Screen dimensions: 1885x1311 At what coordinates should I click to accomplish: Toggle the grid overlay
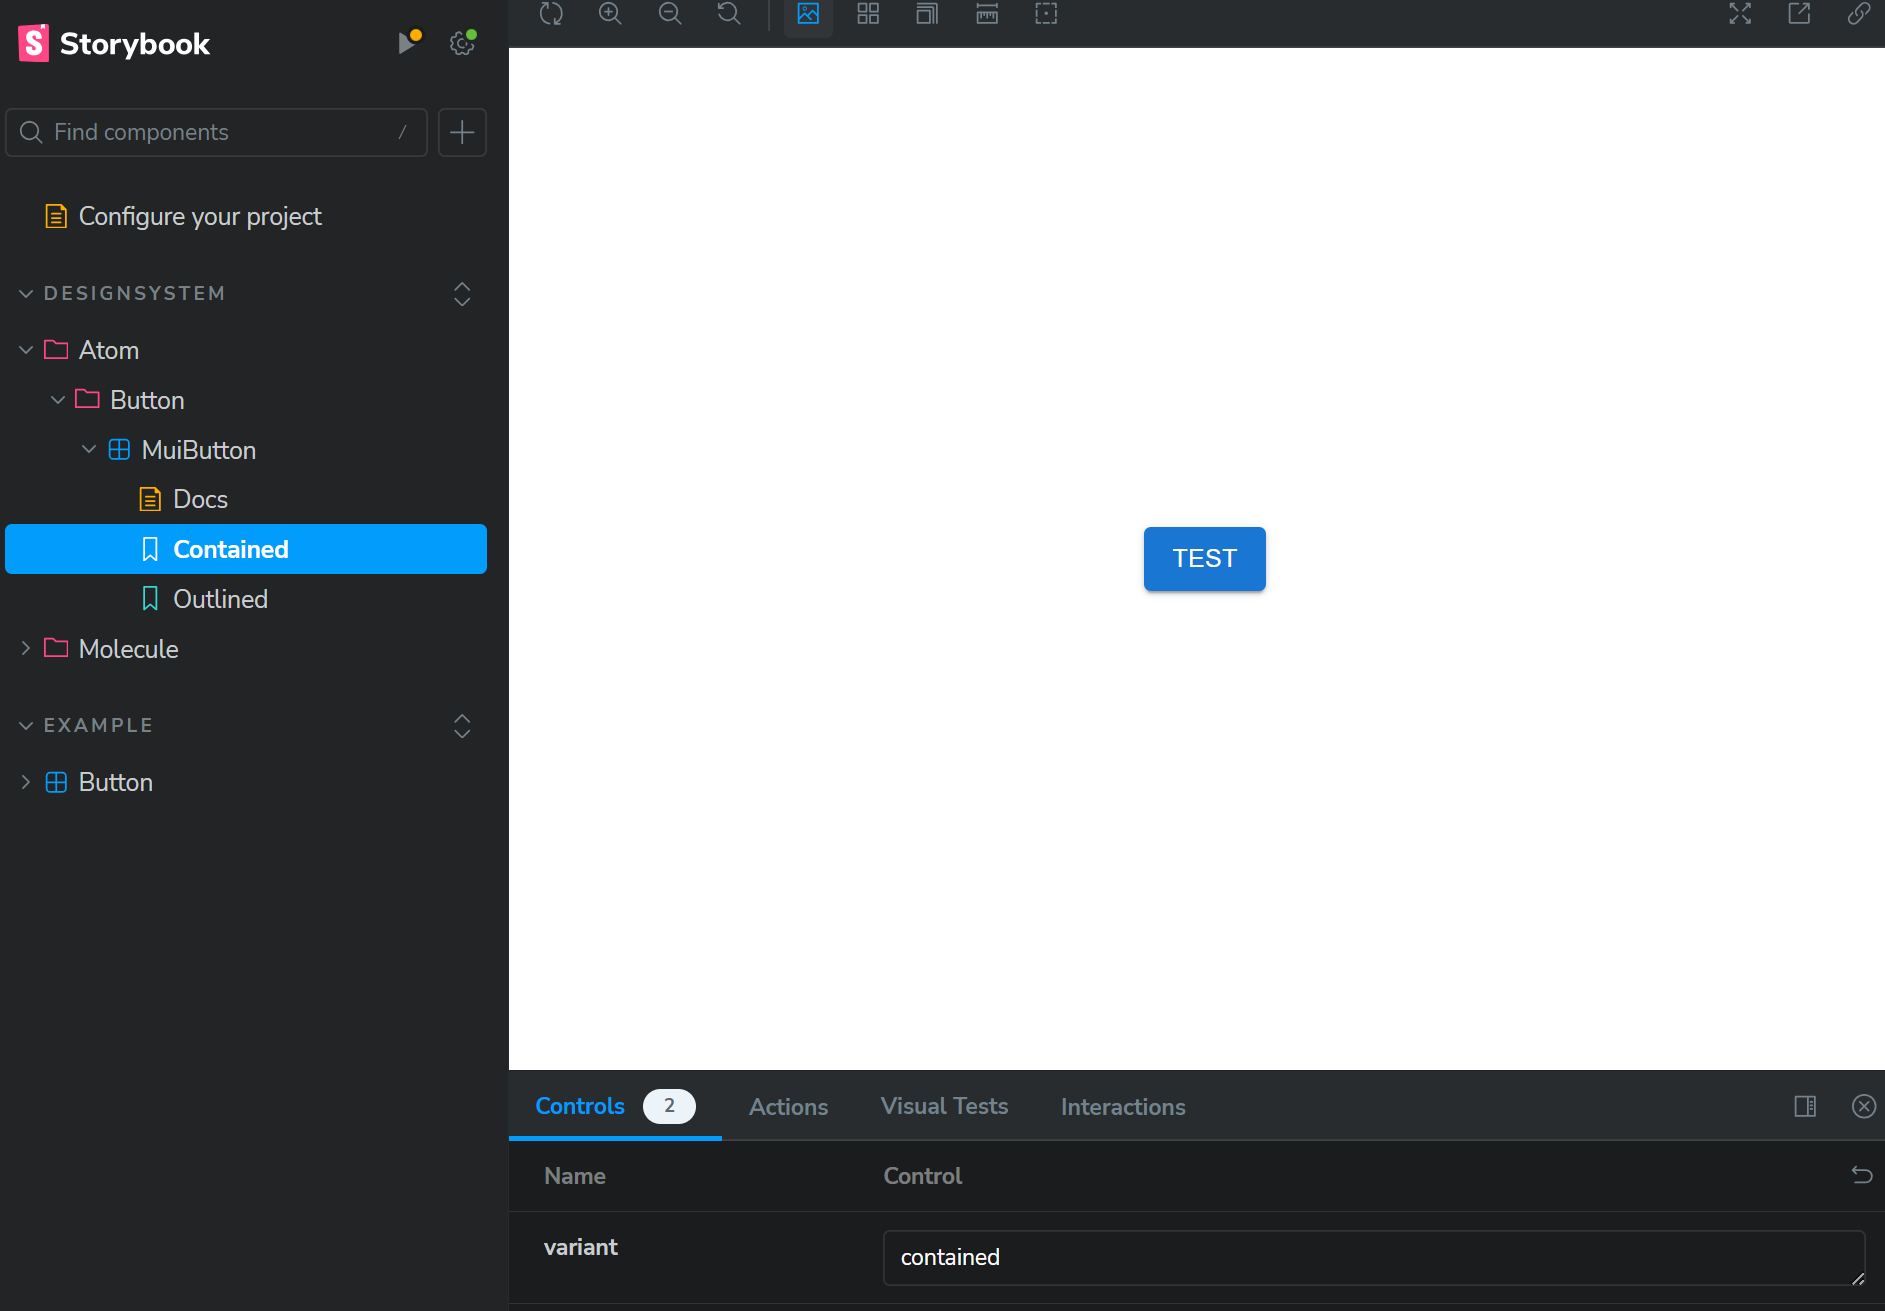point(868,14)
